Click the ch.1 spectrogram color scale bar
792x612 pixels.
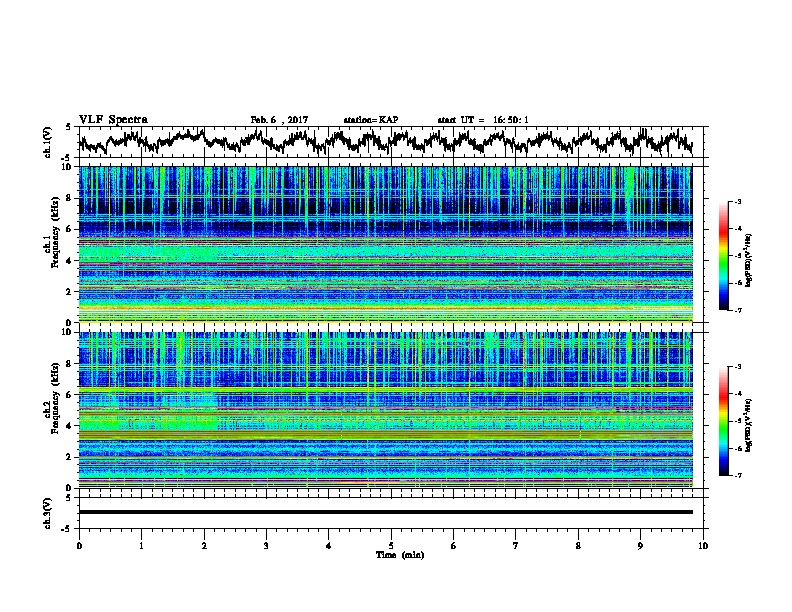coord(724,256)
